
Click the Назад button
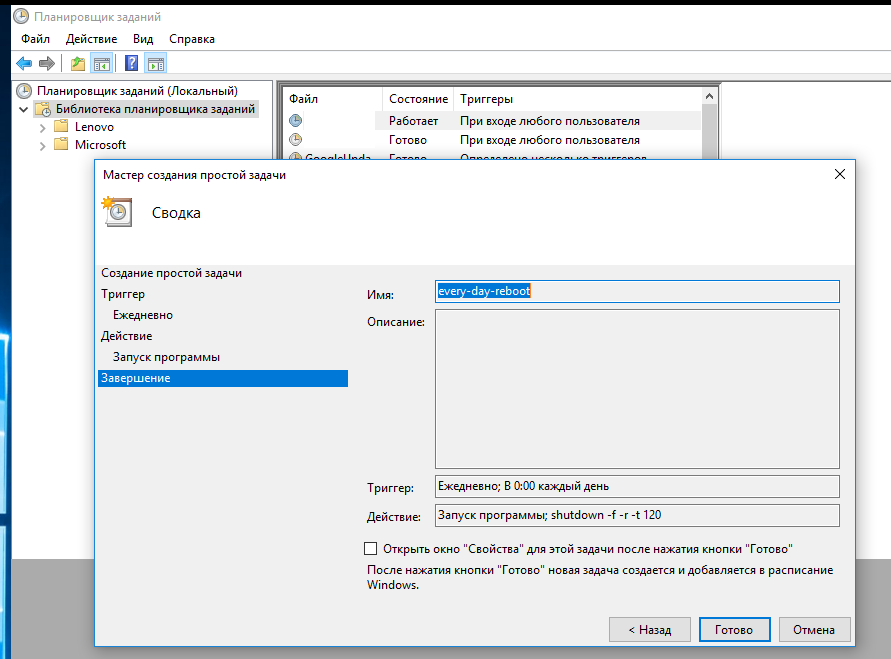pyautogui.click(x=649, y=629)
